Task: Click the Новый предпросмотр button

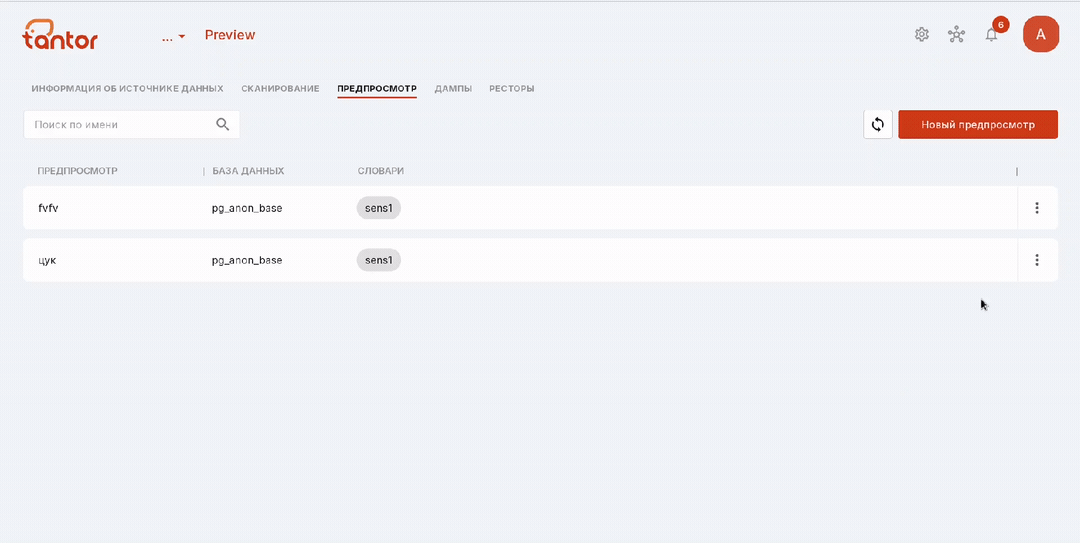Action: [978, 125]
